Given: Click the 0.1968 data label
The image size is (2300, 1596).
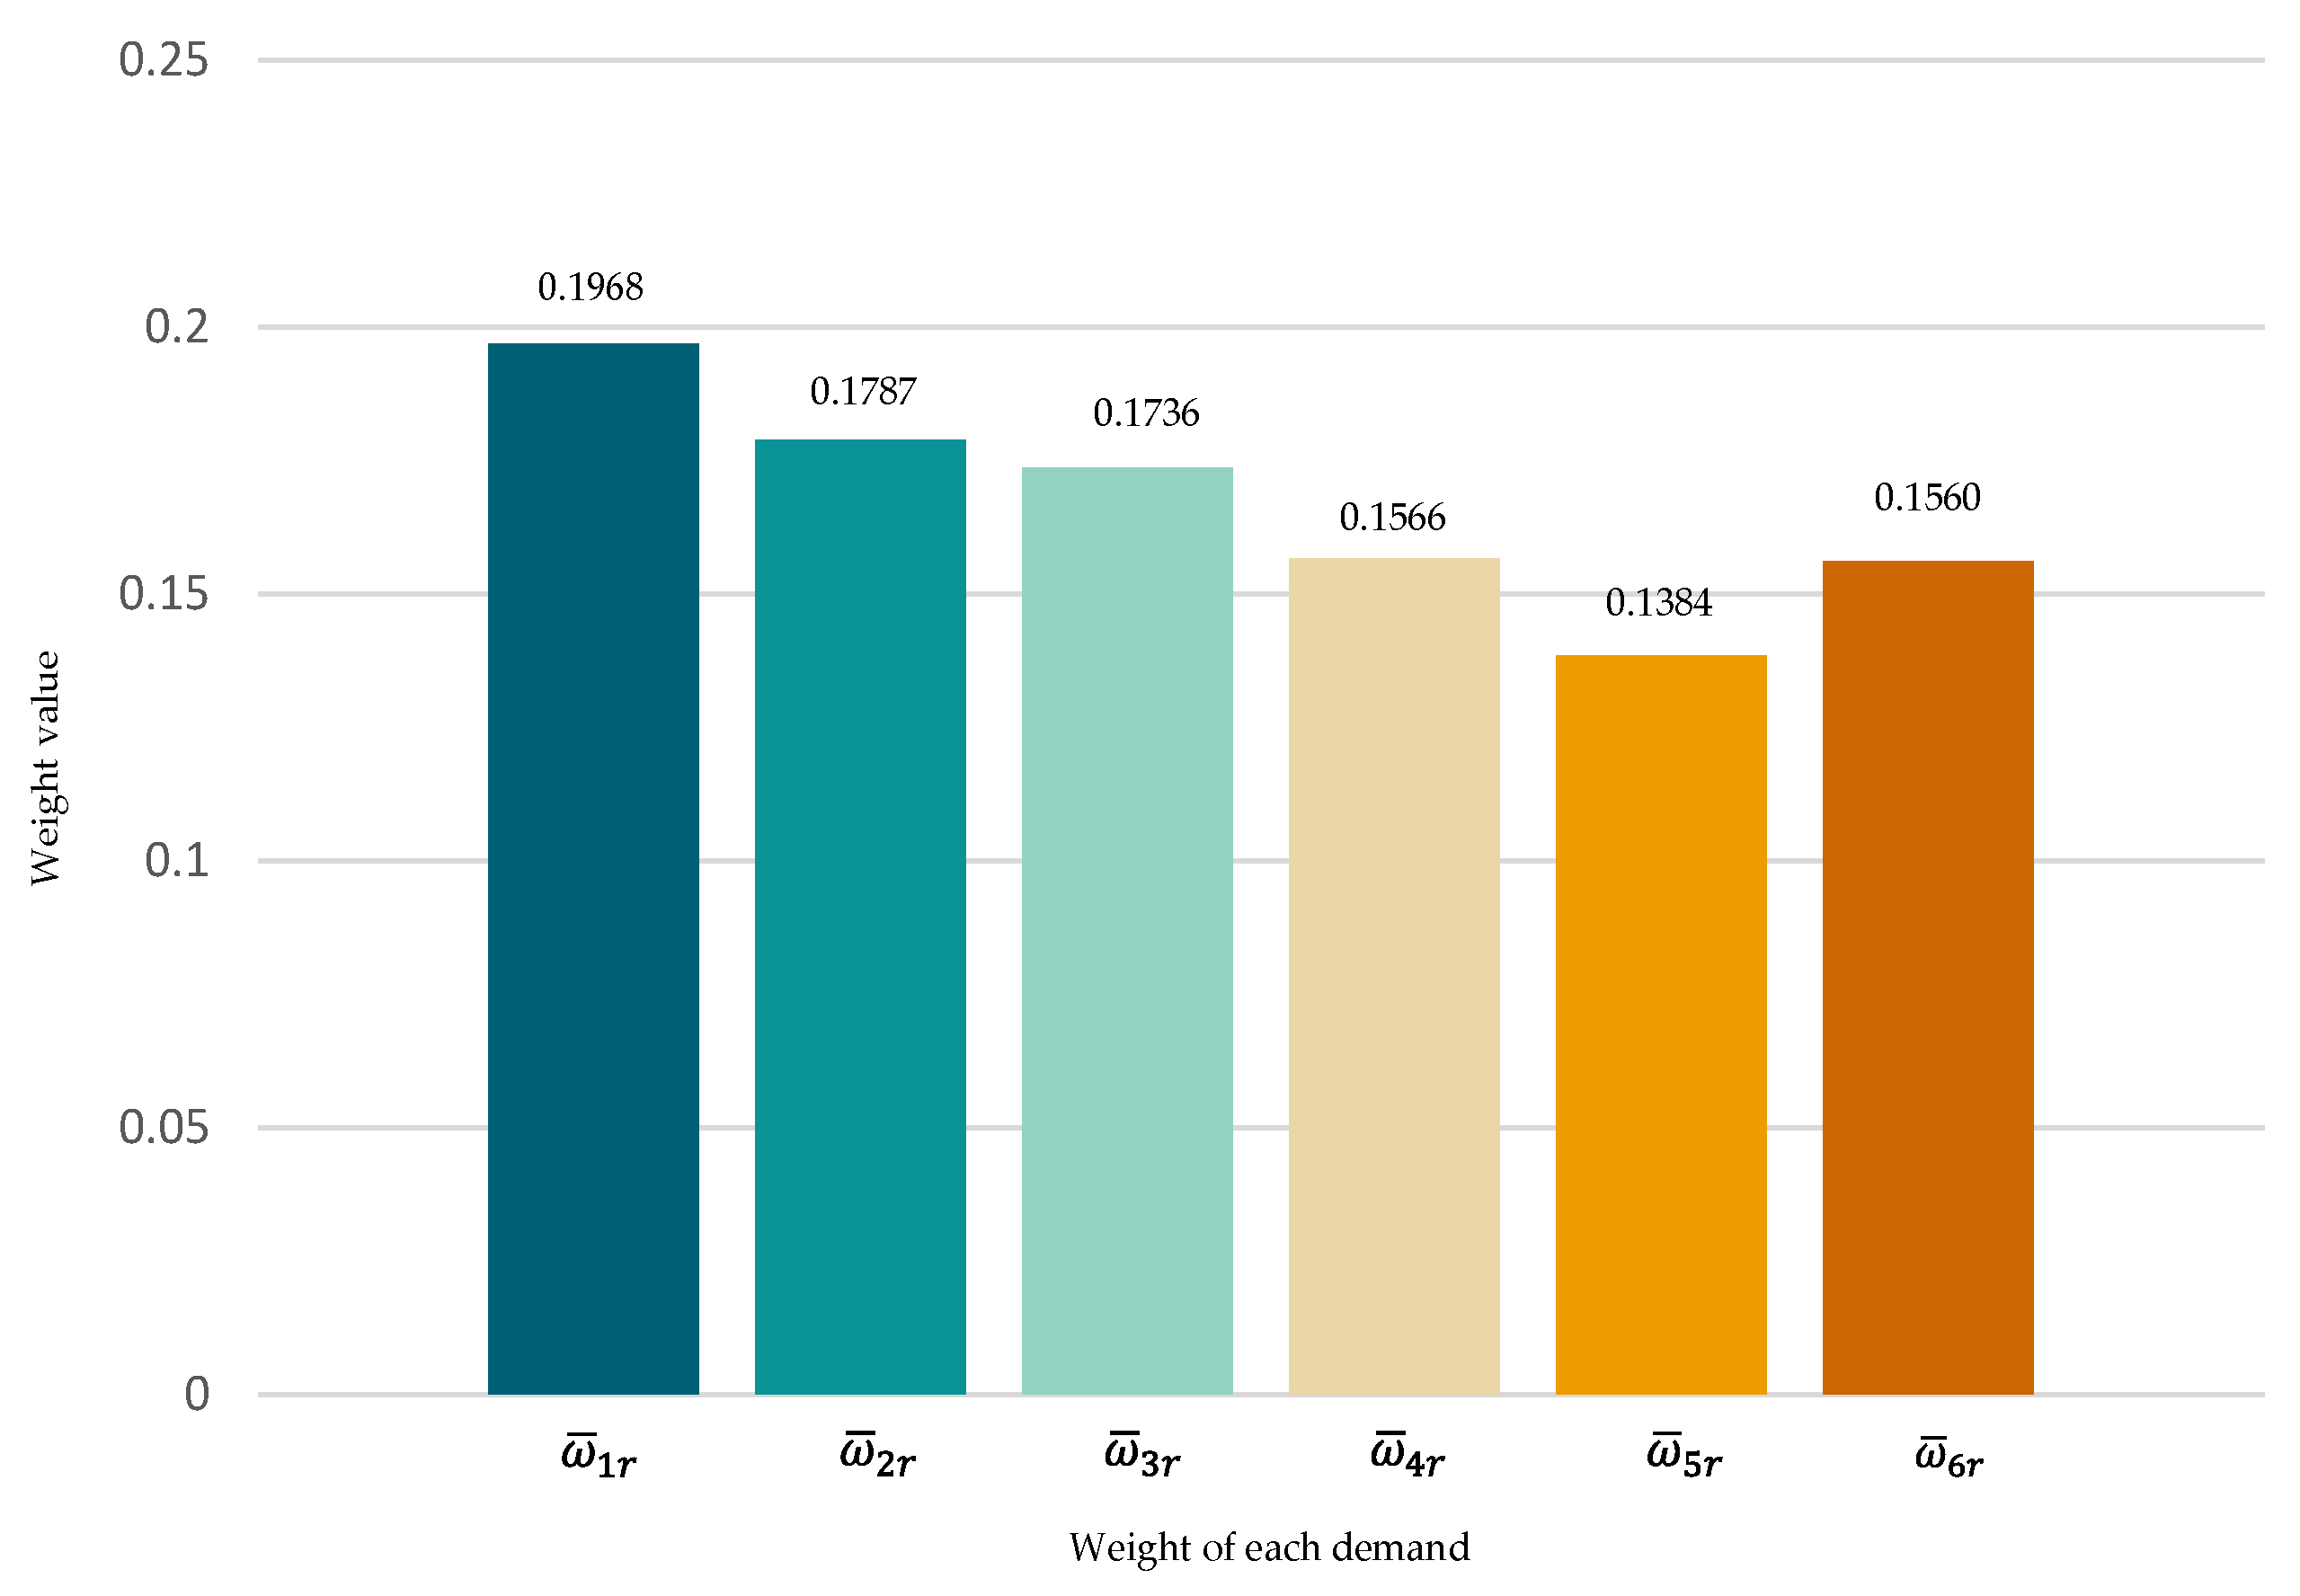Looking at the screenshot, I should pos(591,288).
